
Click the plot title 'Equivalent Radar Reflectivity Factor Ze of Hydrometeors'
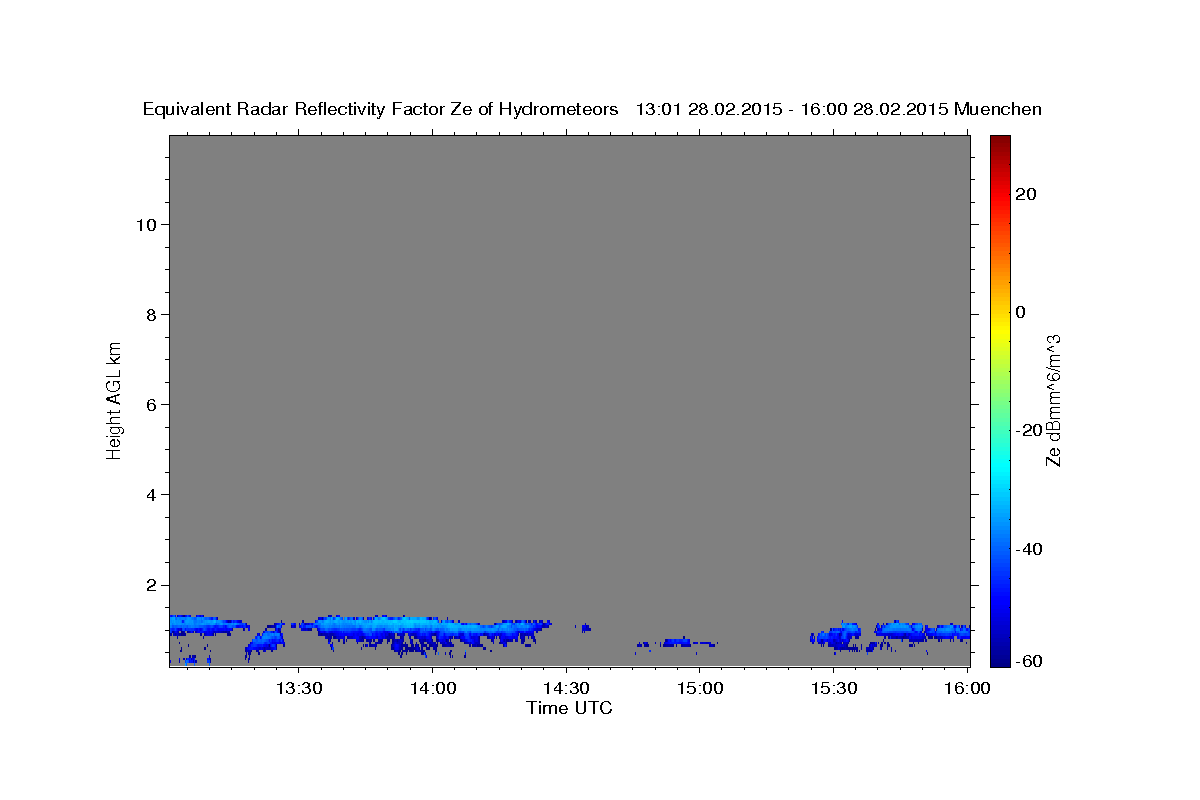(381, 110)
